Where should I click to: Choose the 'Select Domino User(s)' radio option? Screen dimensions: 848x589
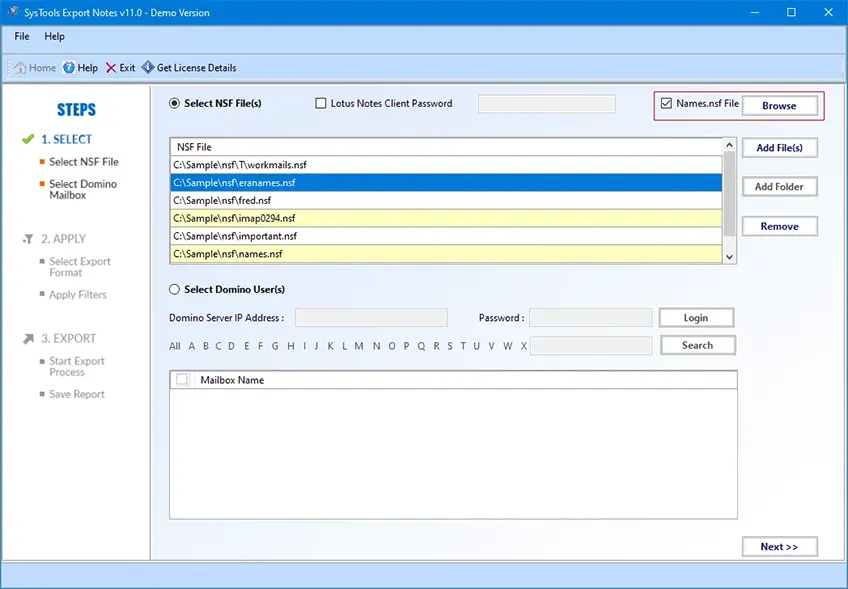(174, 289)
